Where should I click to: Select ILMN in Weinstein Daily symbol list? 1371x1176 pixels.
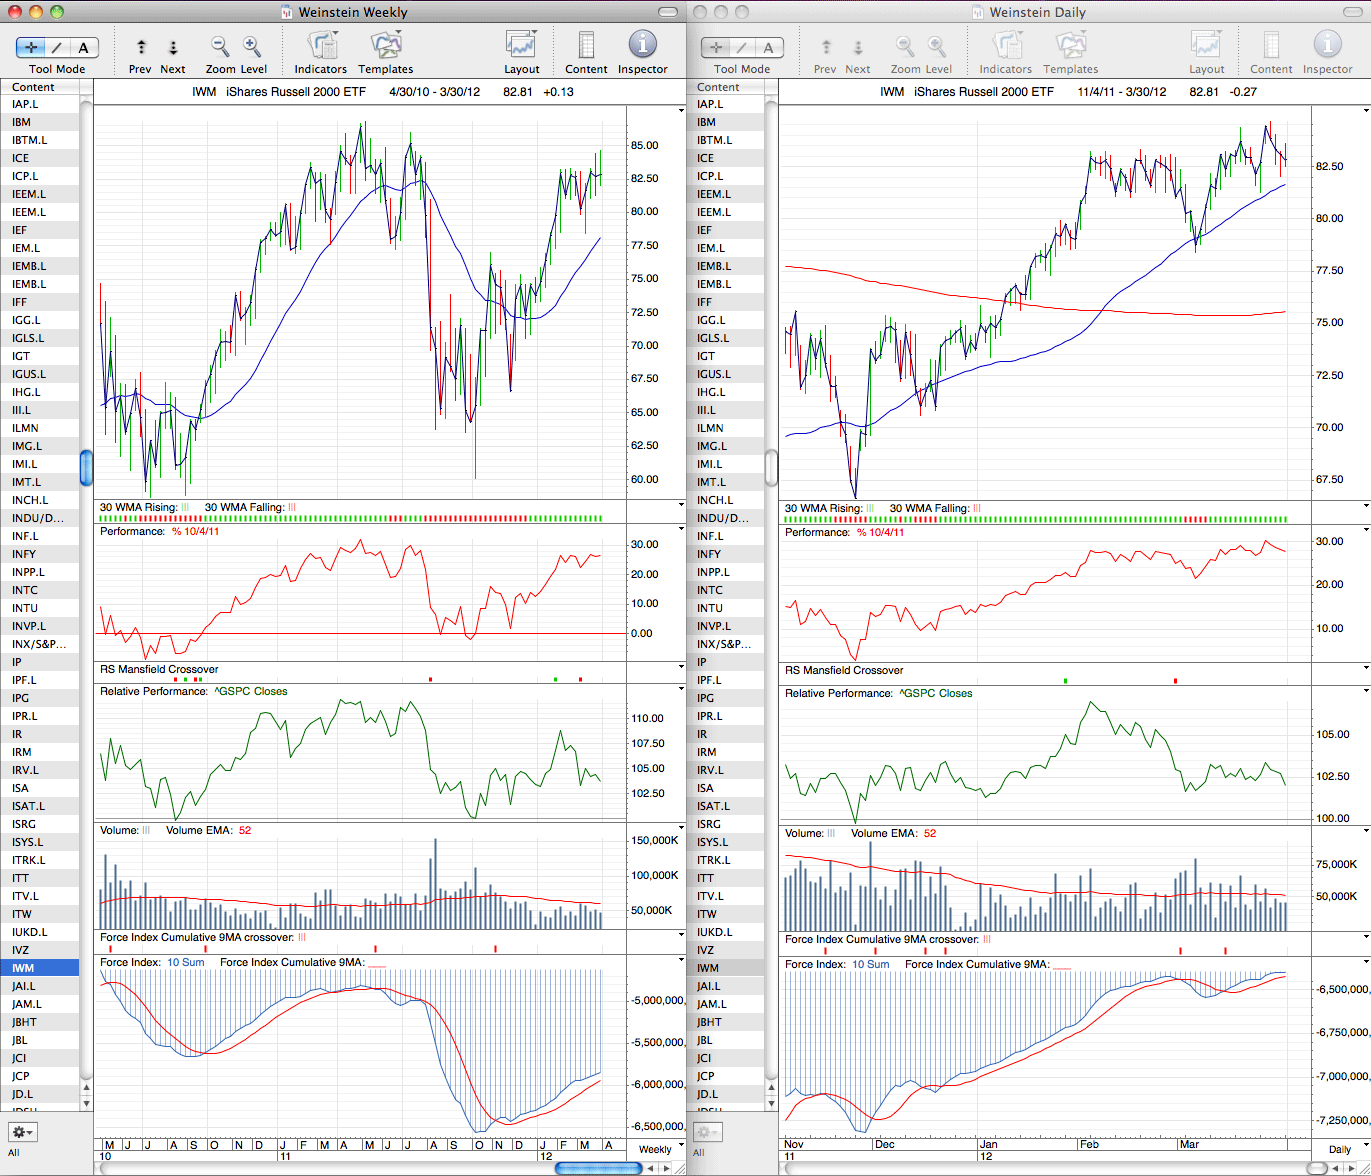pos(724,428)
